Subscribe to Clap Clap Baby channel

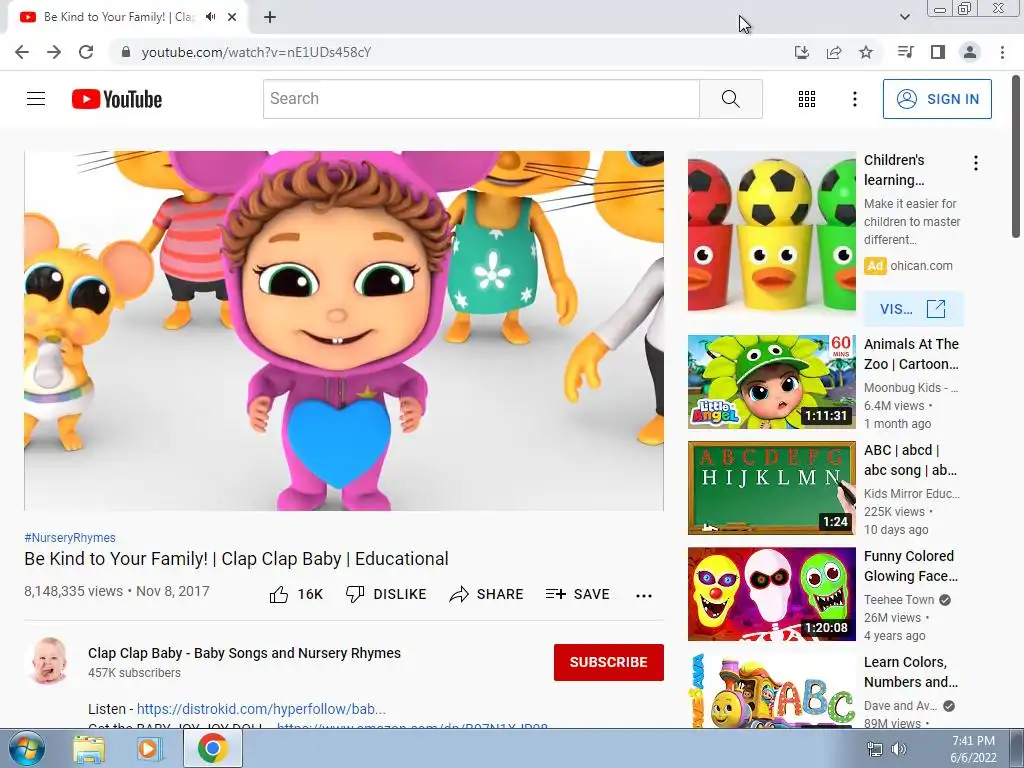click(609, 662)
